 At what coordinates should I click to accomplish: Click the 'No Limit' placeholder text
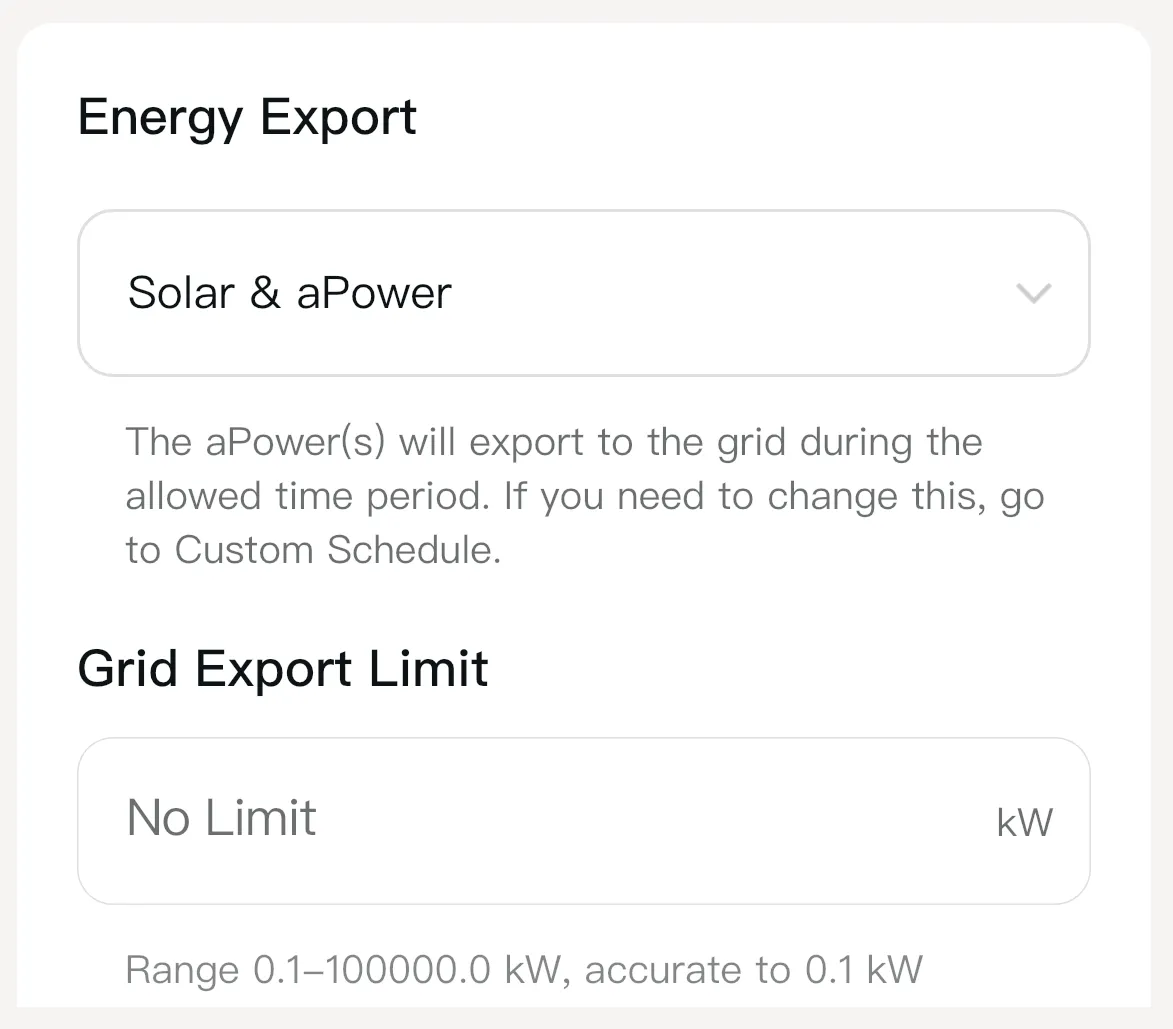221,818
